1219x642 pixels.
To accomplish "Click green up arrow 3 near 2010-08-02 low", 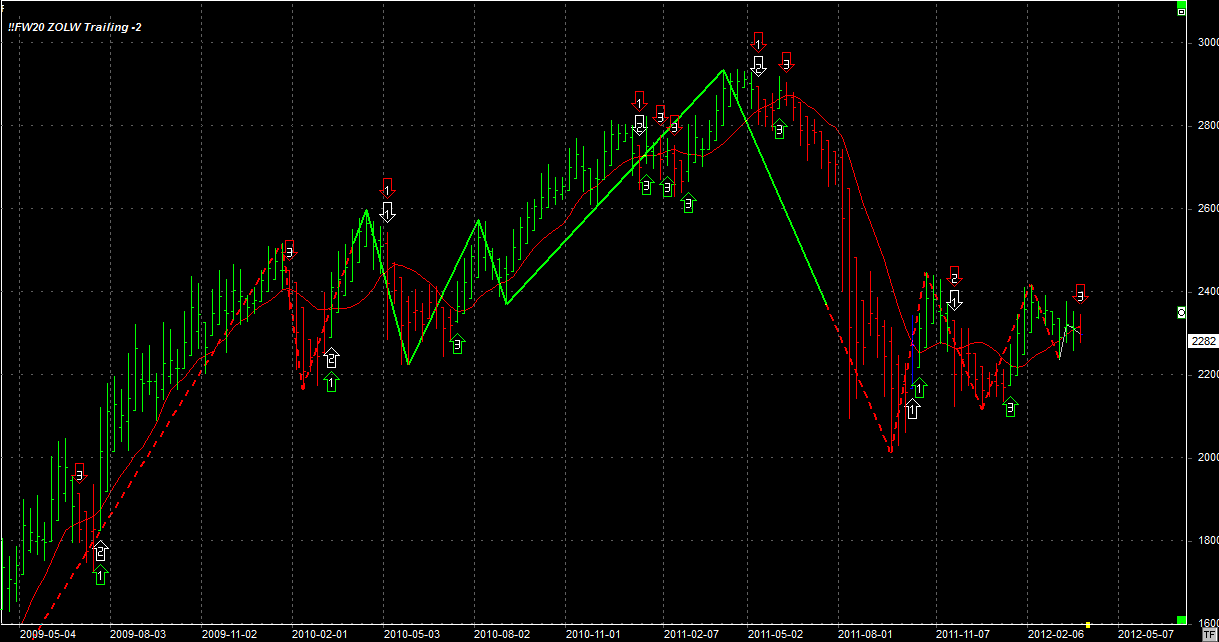I will click(457, 344).
